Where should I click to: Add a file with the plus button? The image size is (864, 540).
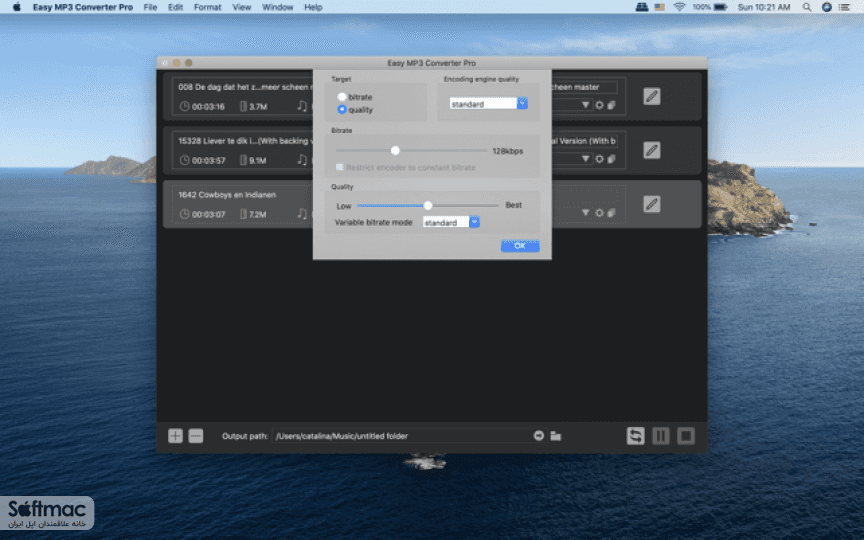[x=175, y=436]
